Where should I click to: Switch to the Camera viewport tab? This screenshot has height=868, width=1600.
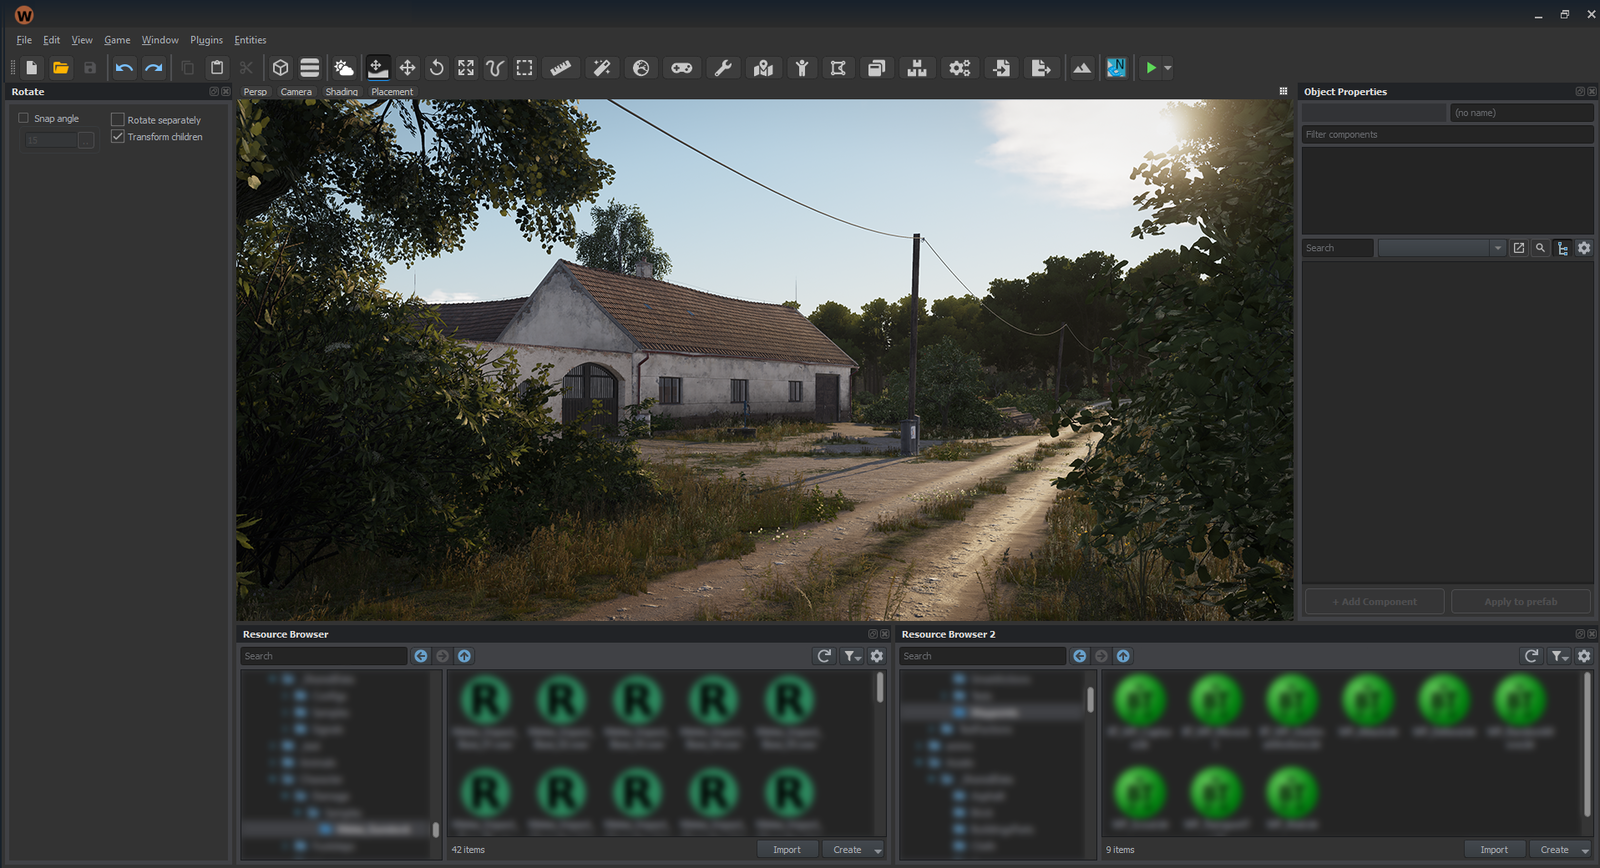point(296,91)
